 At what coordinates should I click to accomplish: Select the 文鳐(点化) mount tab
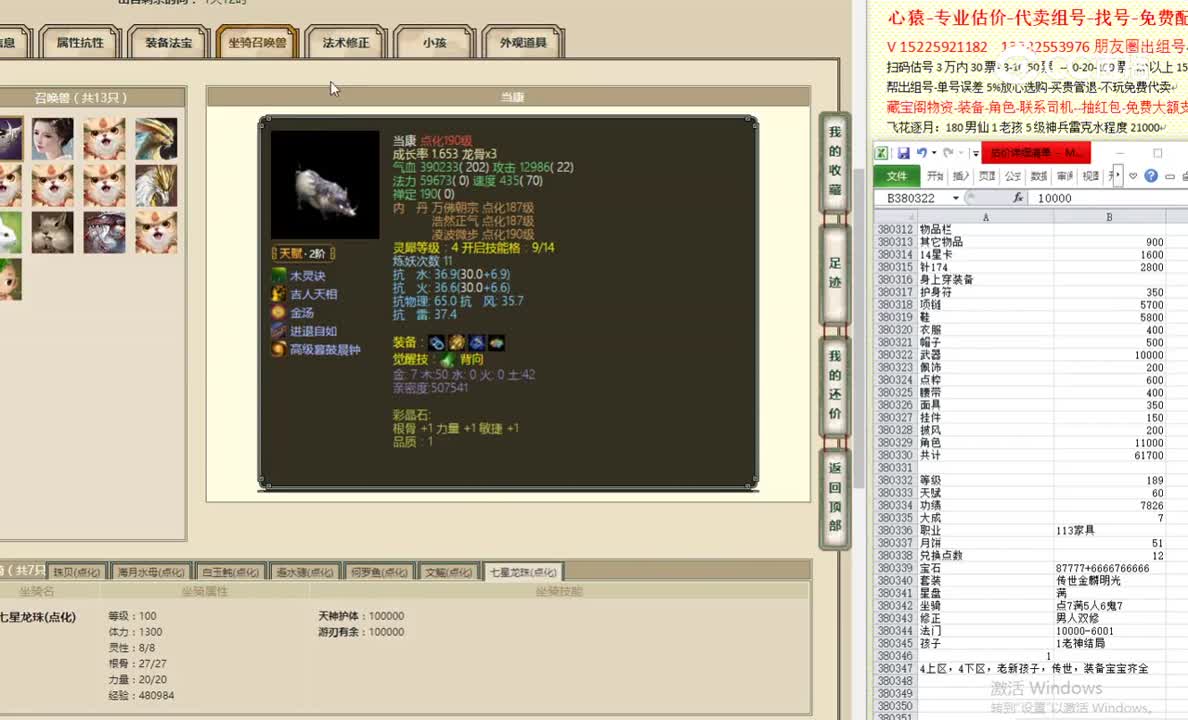448,572
